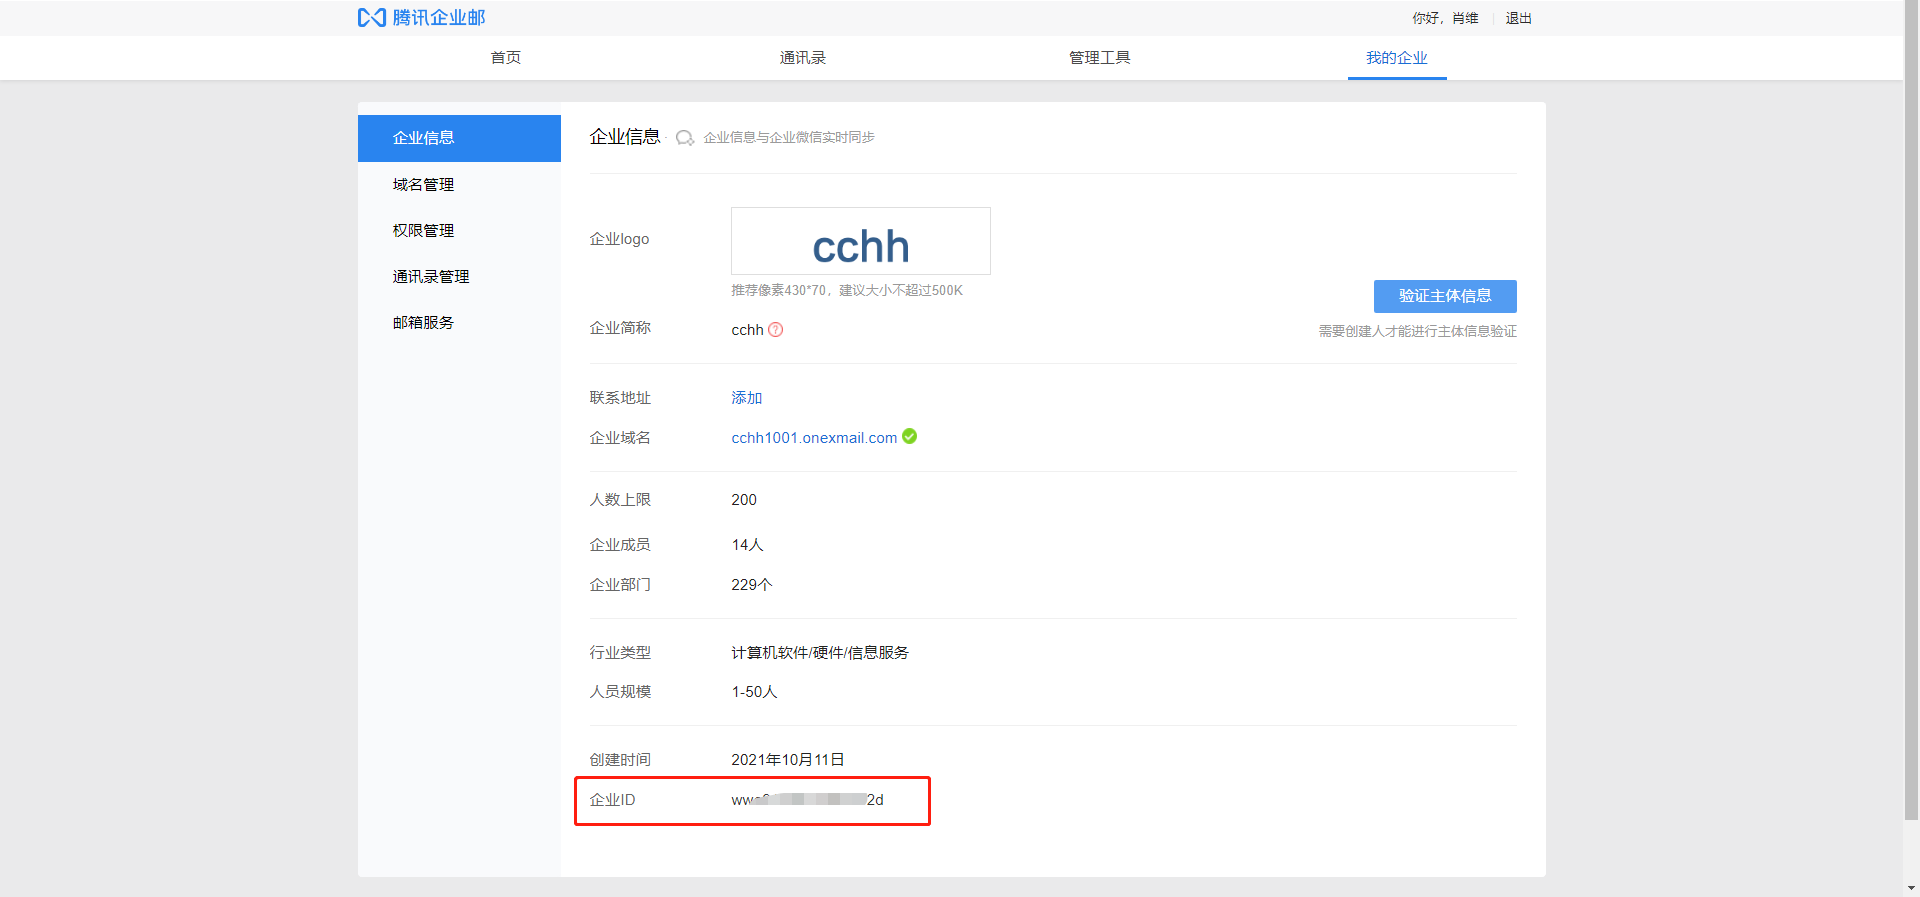The image size is (1920, 897).
Task: Click the creation date 2021年10月11日
Action: coord(788,760)
